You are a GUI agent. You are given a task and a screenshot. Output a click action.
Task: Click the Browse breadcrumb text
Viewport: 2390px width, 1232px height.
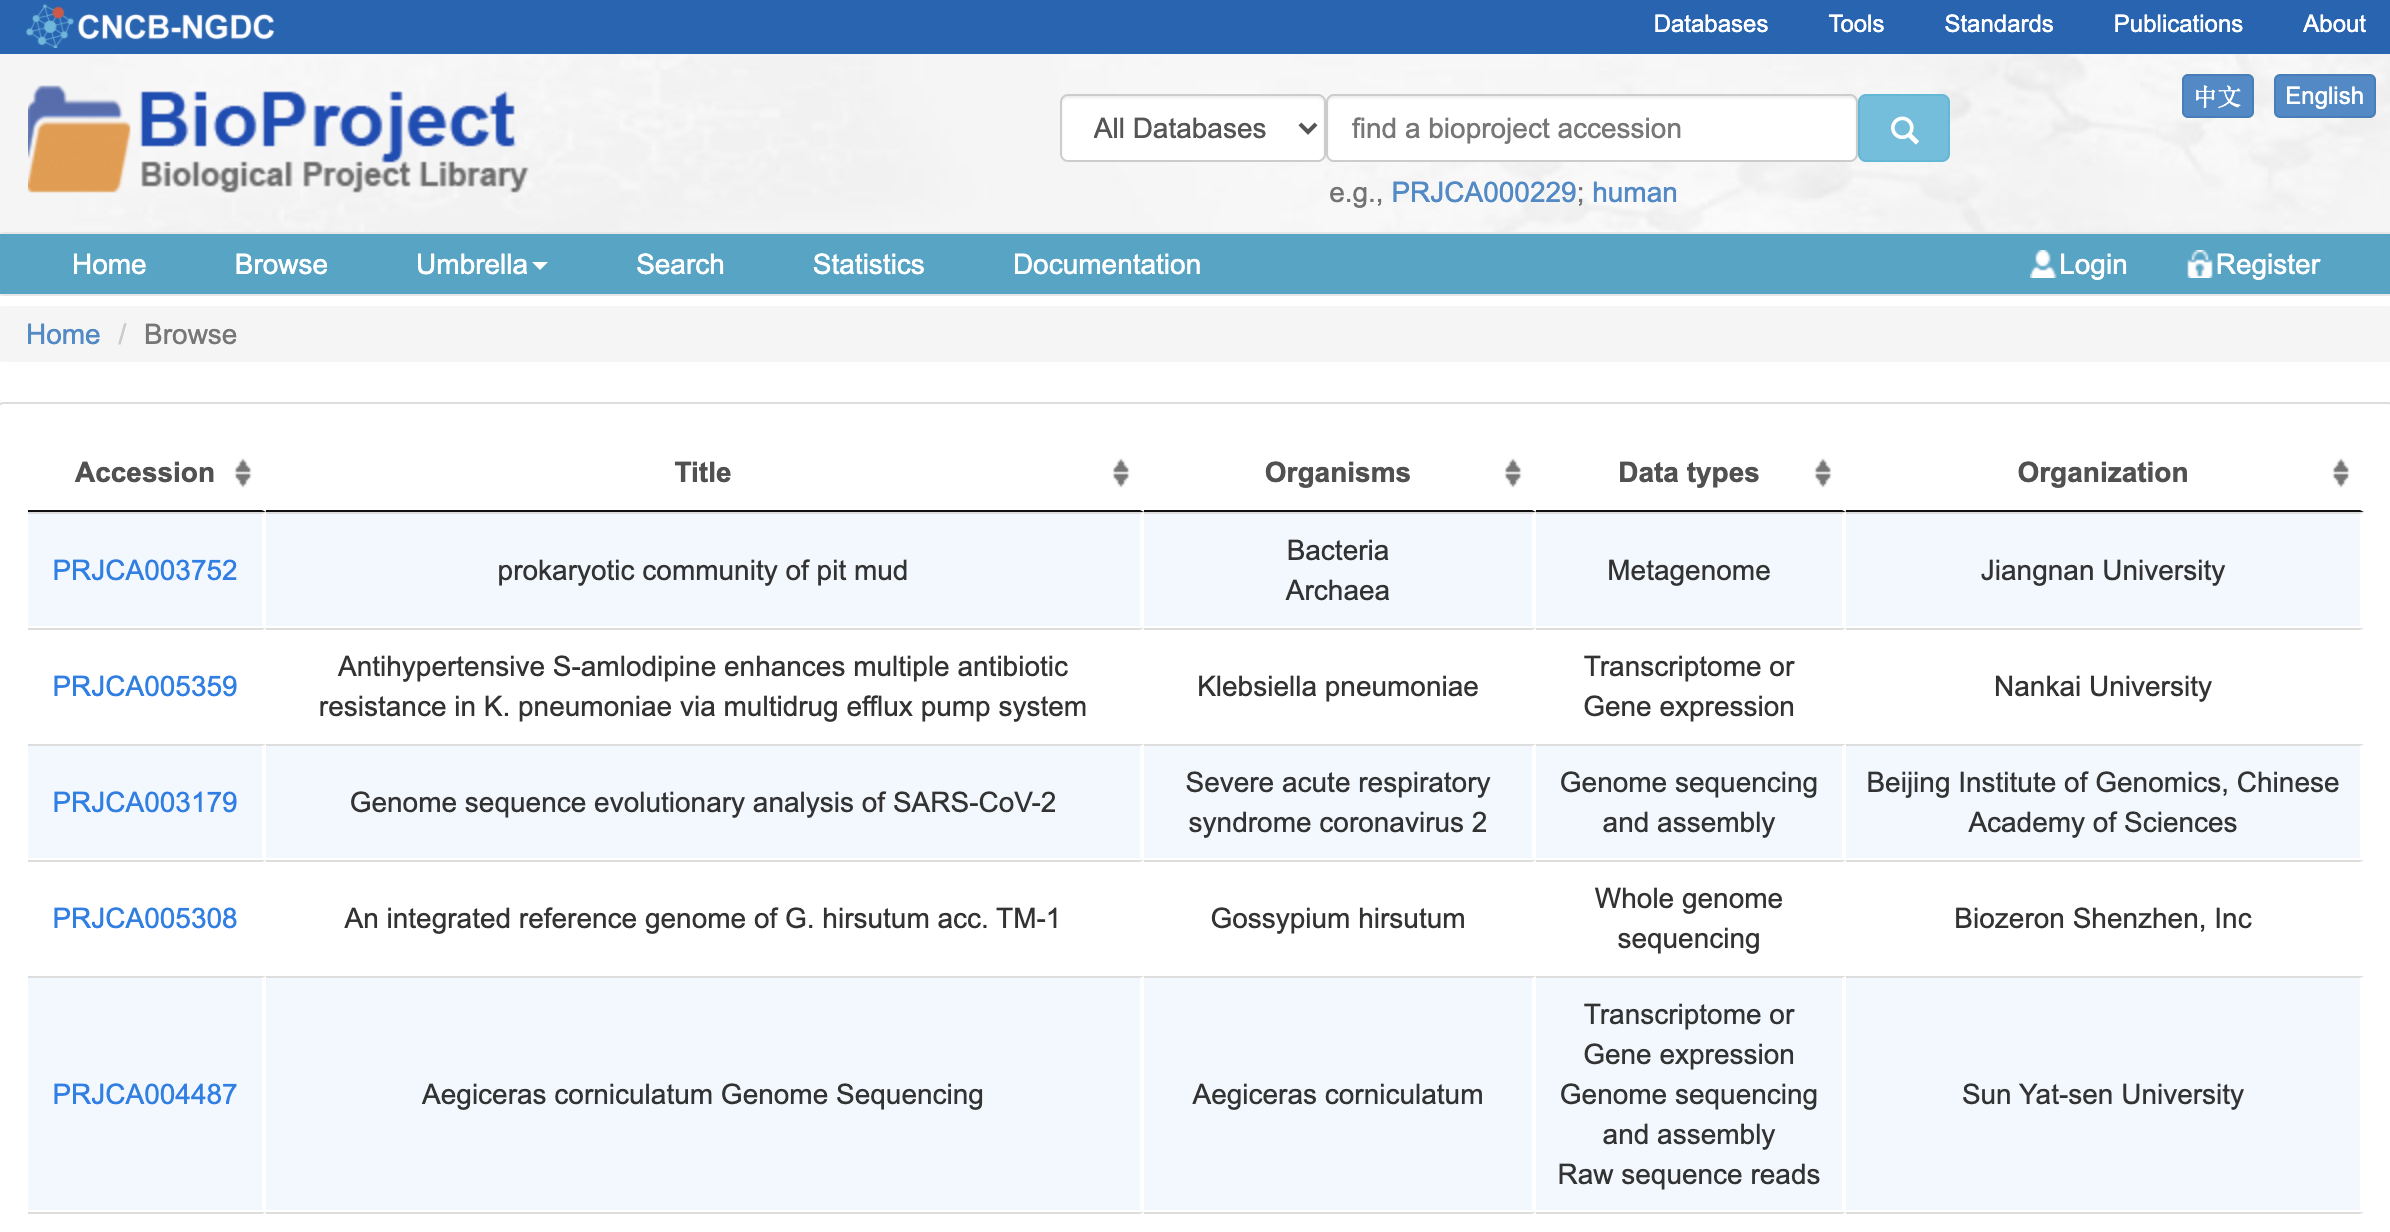(190, 334)
